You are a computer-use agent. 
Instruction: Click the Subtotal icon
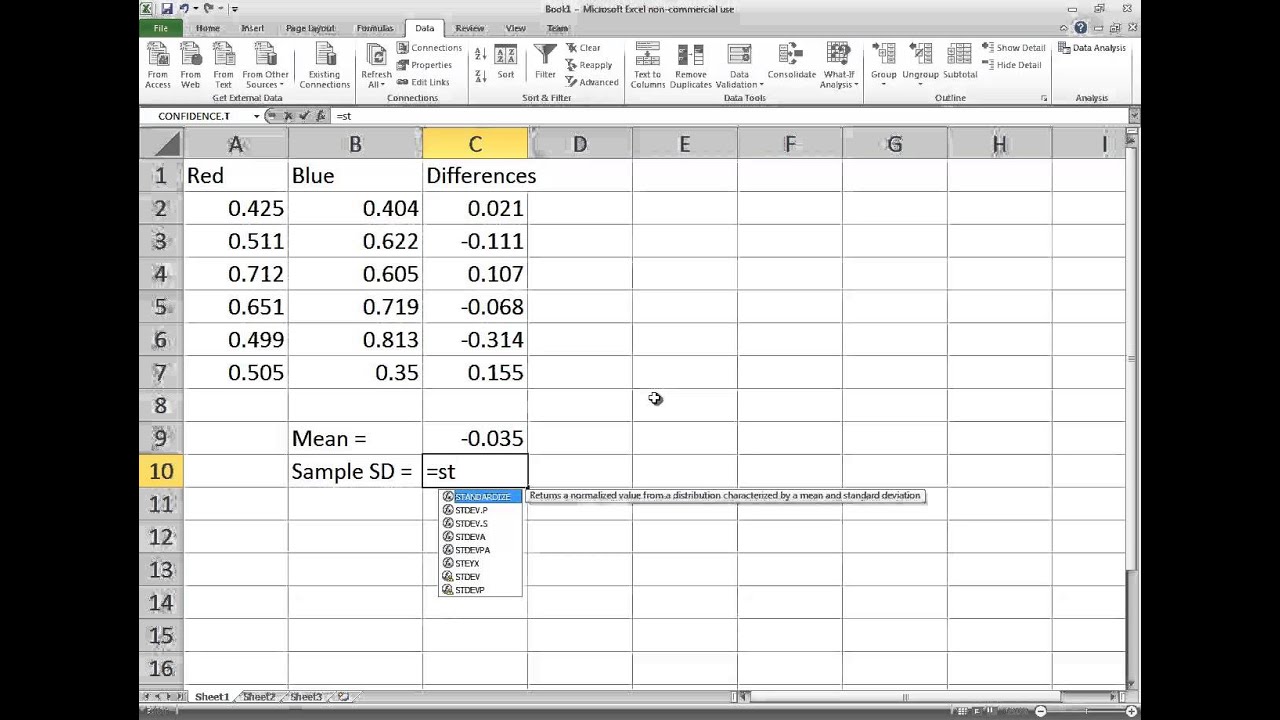tap(960, 62)
